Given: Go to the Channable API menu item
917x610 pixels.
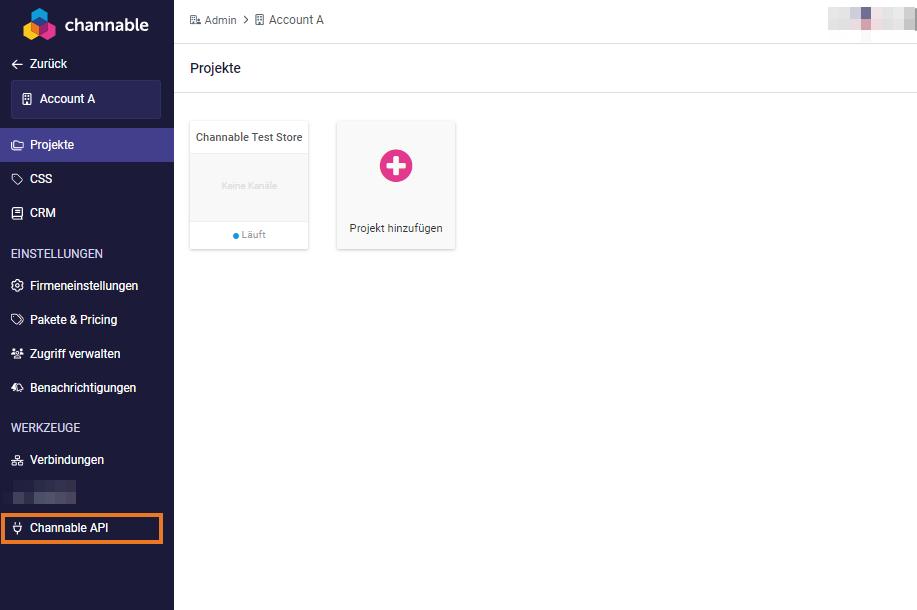Looking at the screenshot, I should 69,528.
